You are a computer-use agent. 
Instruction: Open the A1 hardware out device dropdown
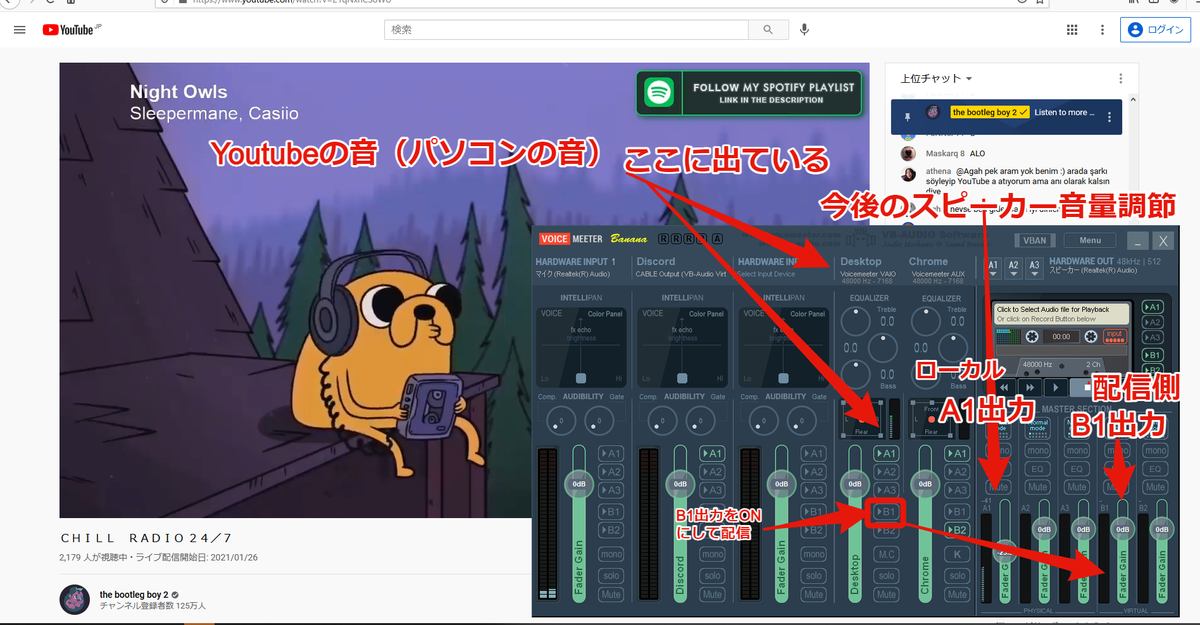[x=993, y=267]
